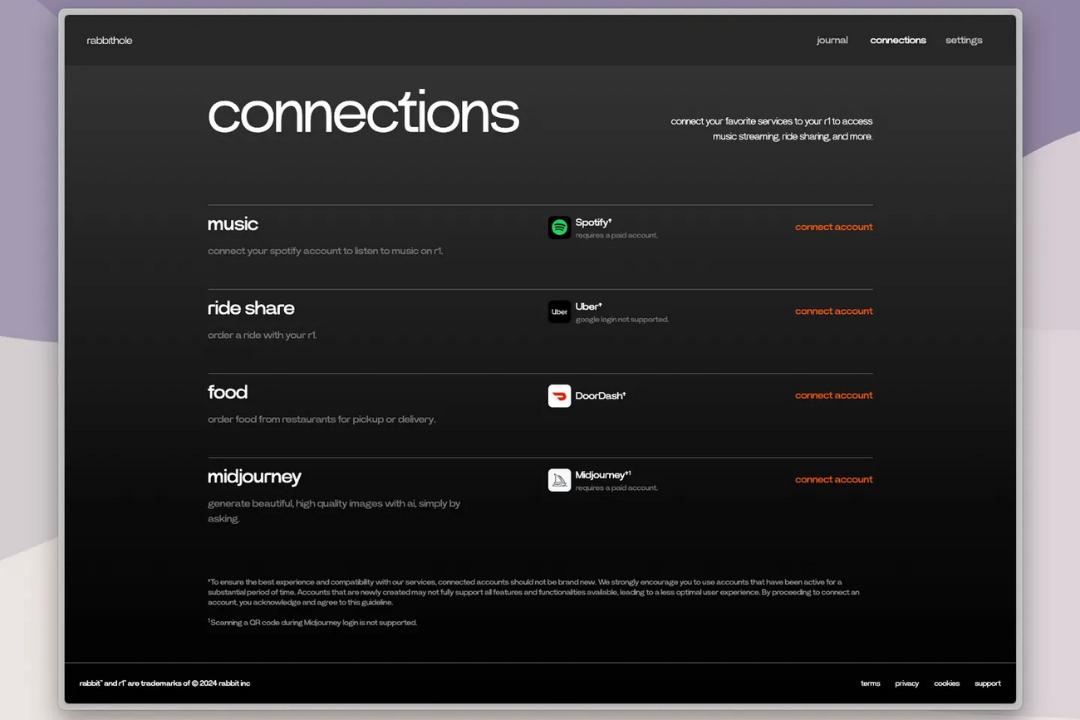The image size is (1080, 720).
Task: Click the trademarks copyright notice
Action: click(x=165, y=683)
